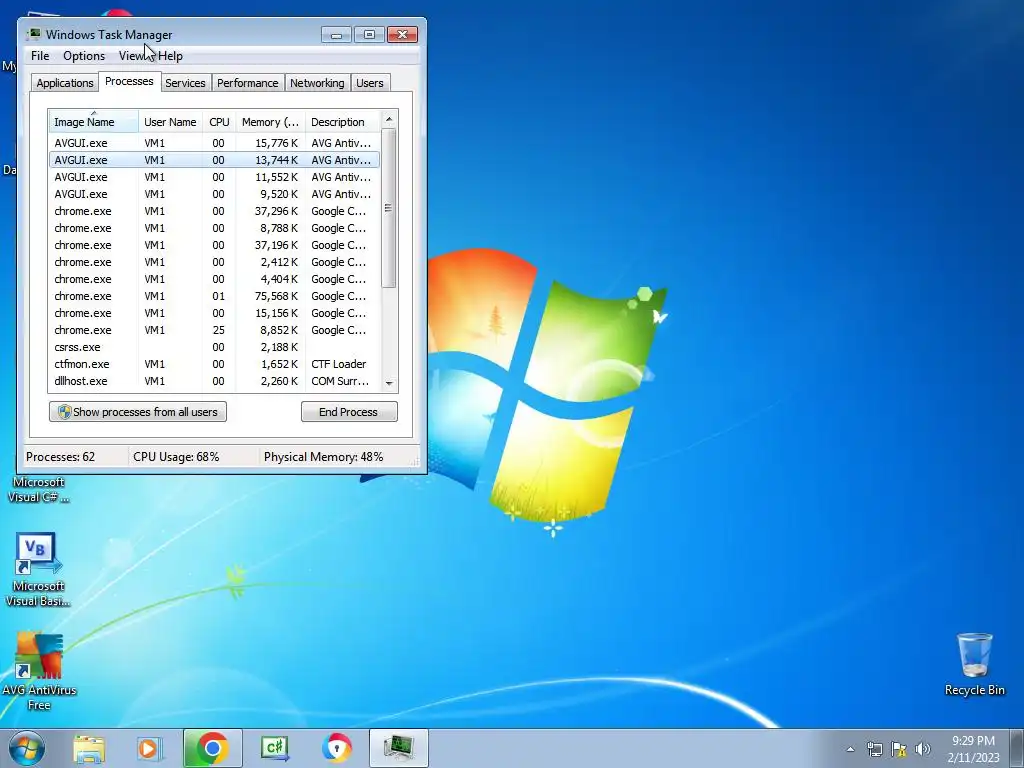1024x768 pixels.
Task: Click Show processes from all users
Action: coord(138,412)
